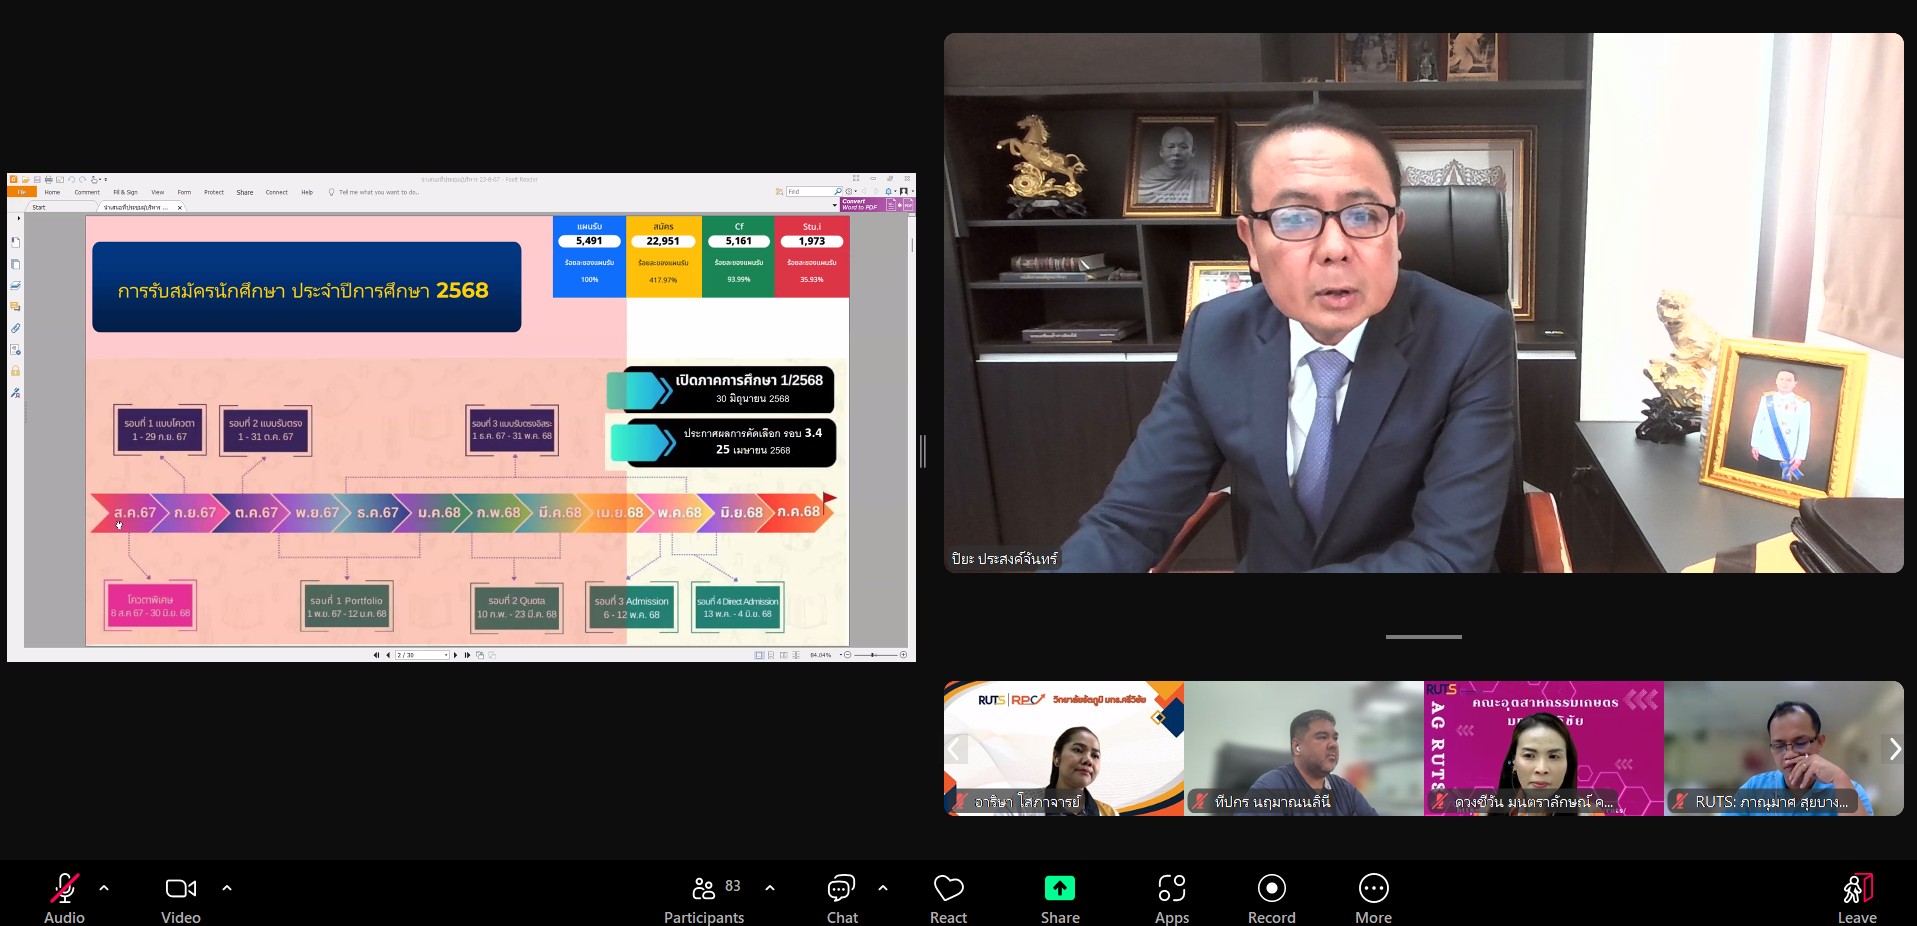Expand the Foxit left navigation panel arrow
1917x926 pixels.
click(x=19, y=217)
